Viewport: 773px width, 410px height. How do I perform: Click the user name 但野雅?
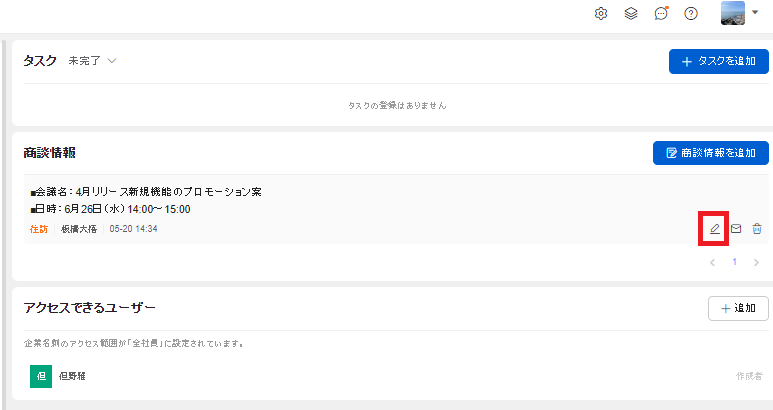coord(72,376)
